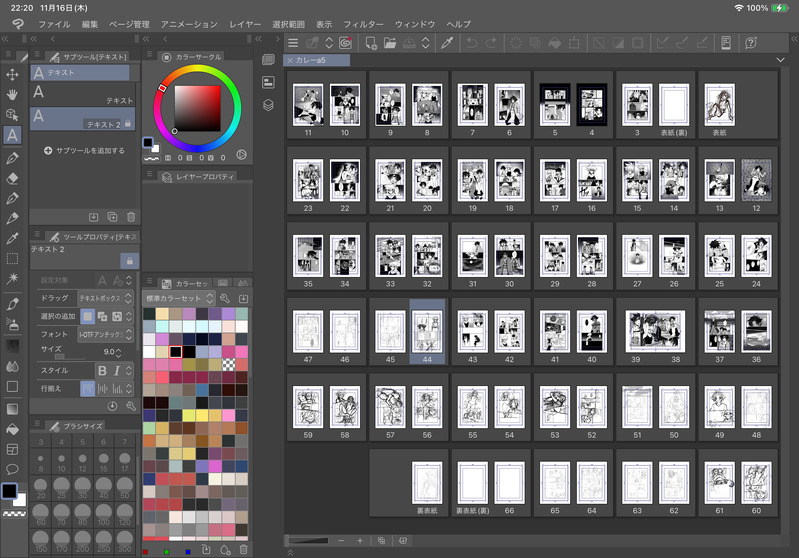Select the Gradient tool
799x558 pixels.
pos(12,409)
